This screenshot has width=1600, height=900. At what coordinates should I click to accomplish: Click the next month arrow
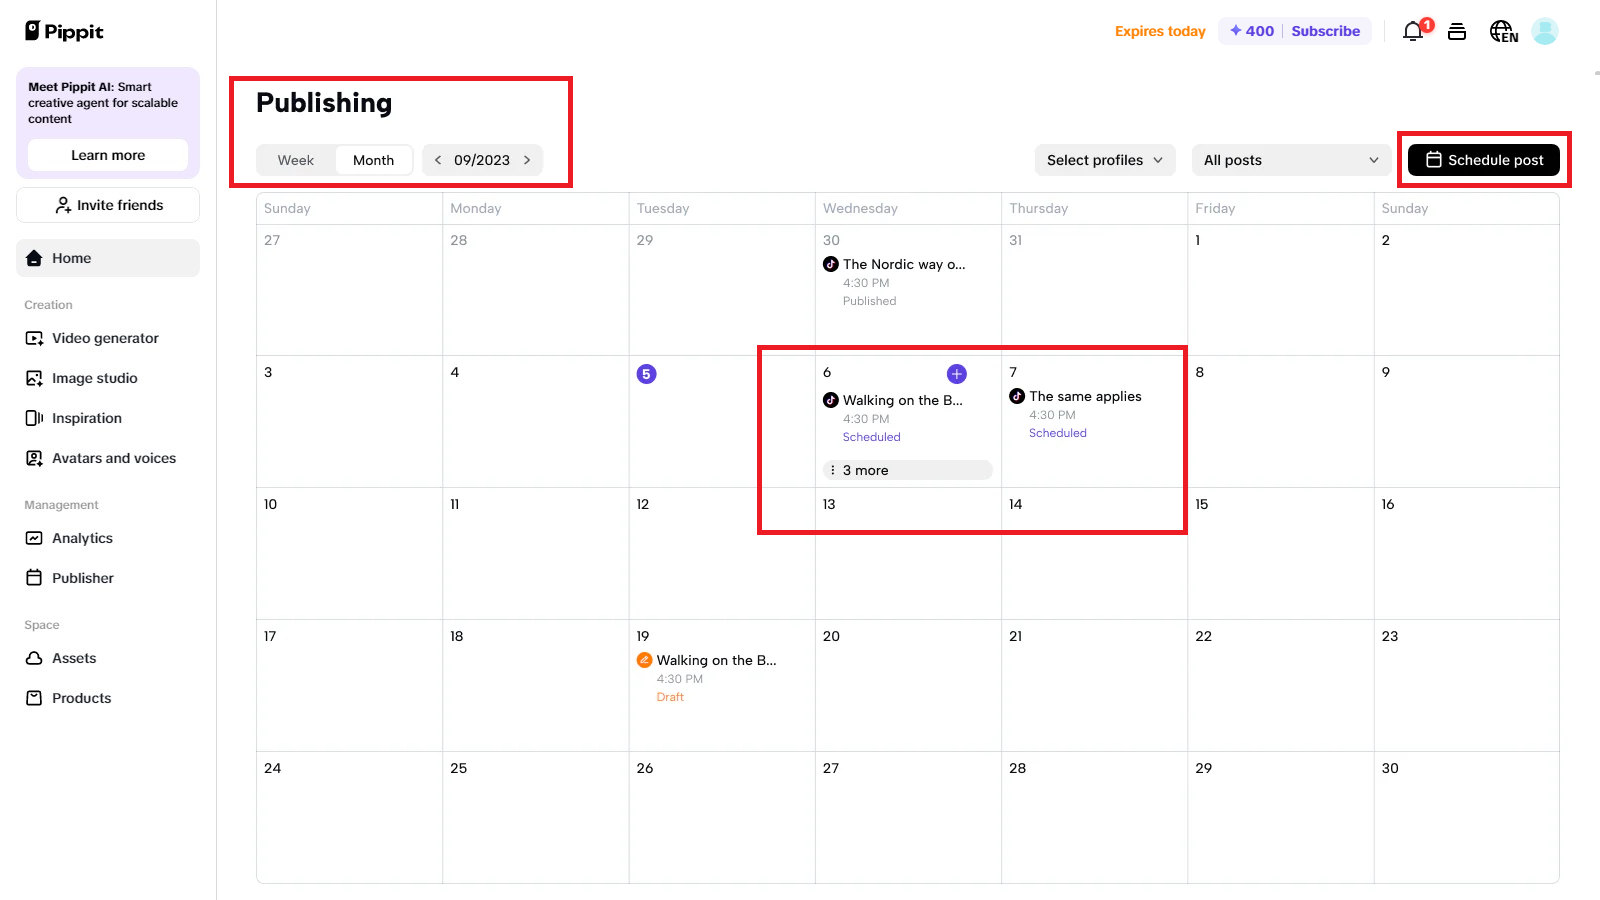click(527, 160)
